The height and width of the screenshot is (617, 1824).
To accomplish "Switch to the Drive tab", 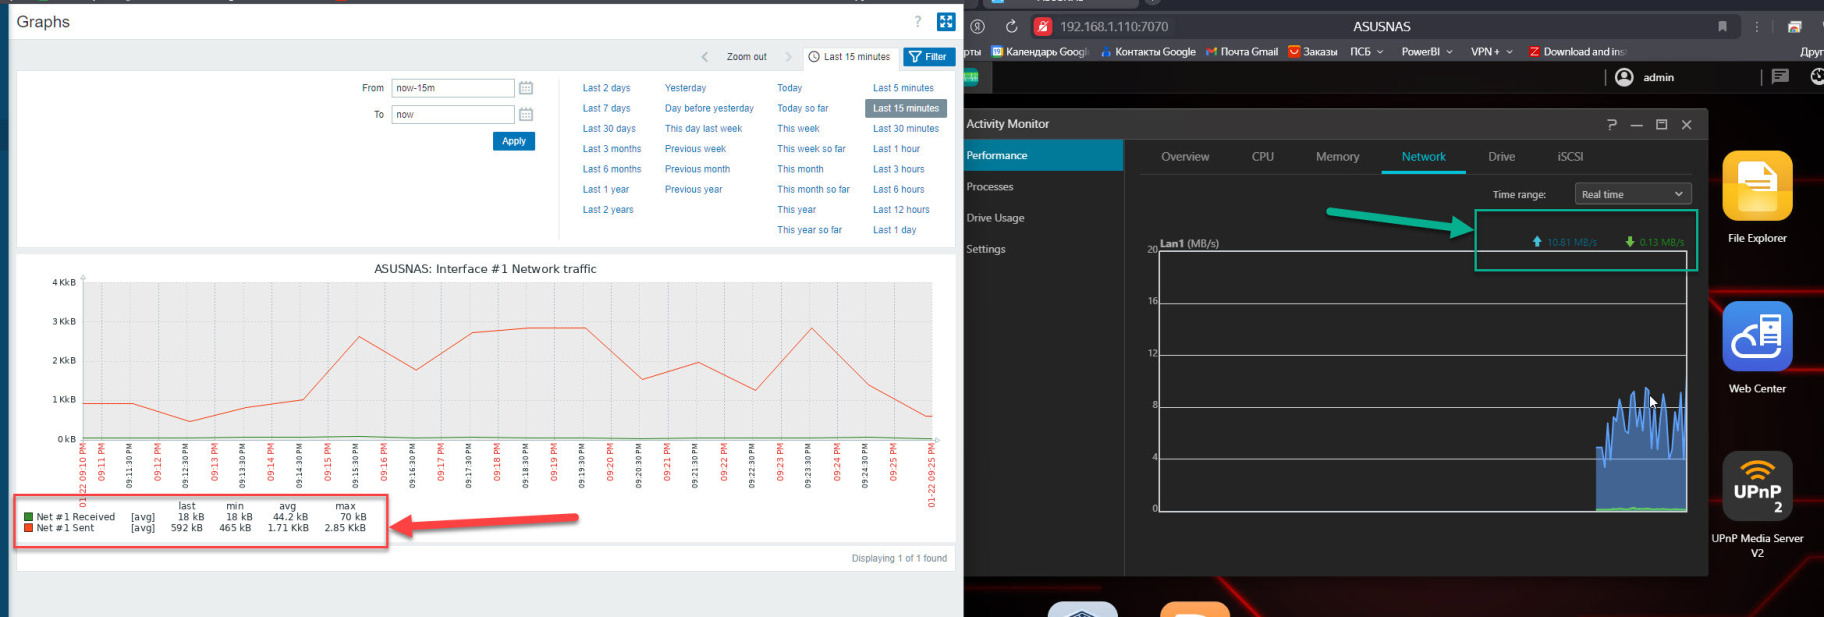I will 1501,157.
